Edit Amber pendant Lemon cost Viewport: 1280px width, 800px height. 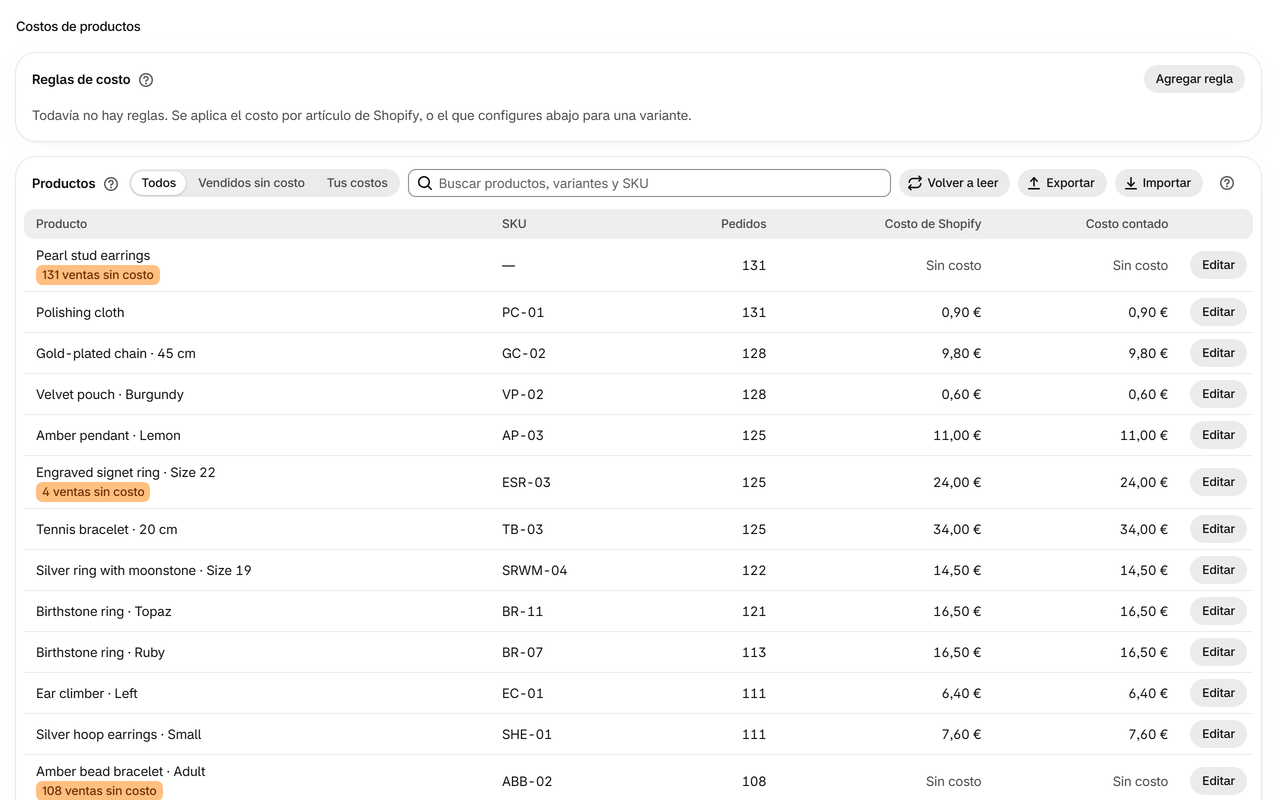[x=1218, y=435]
